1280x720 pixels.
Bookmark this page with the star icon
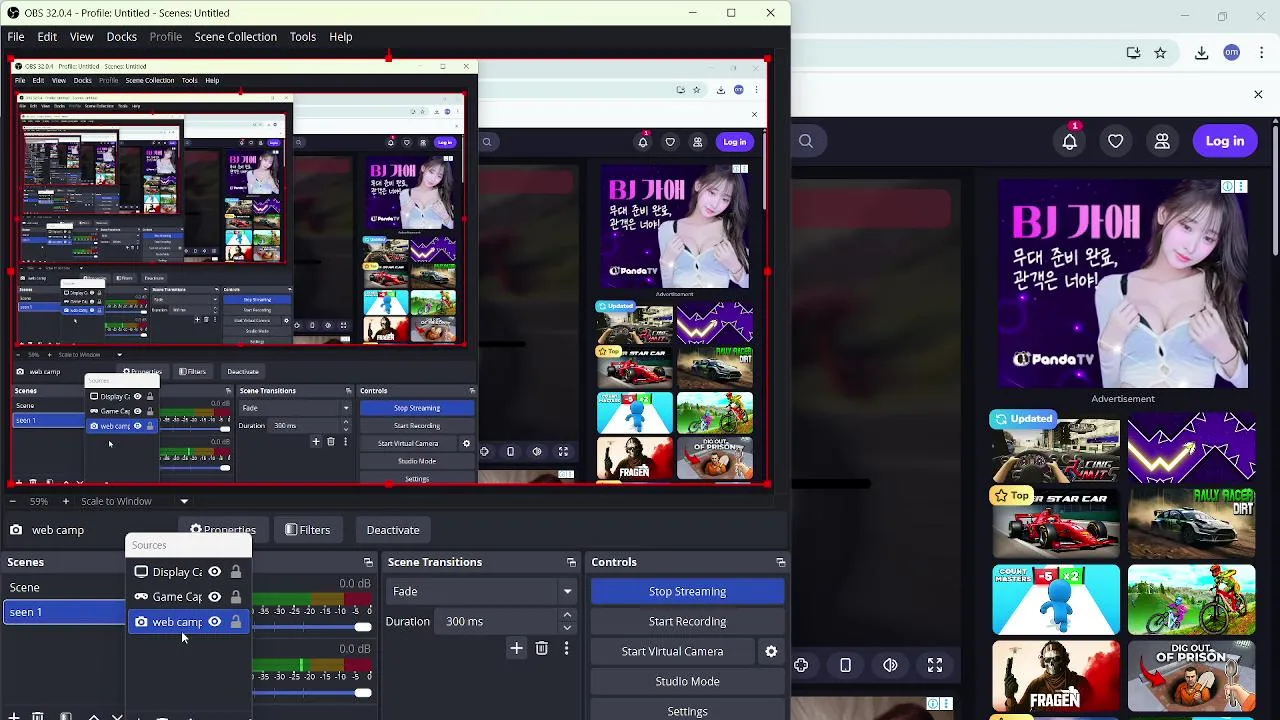[1160, 53]
